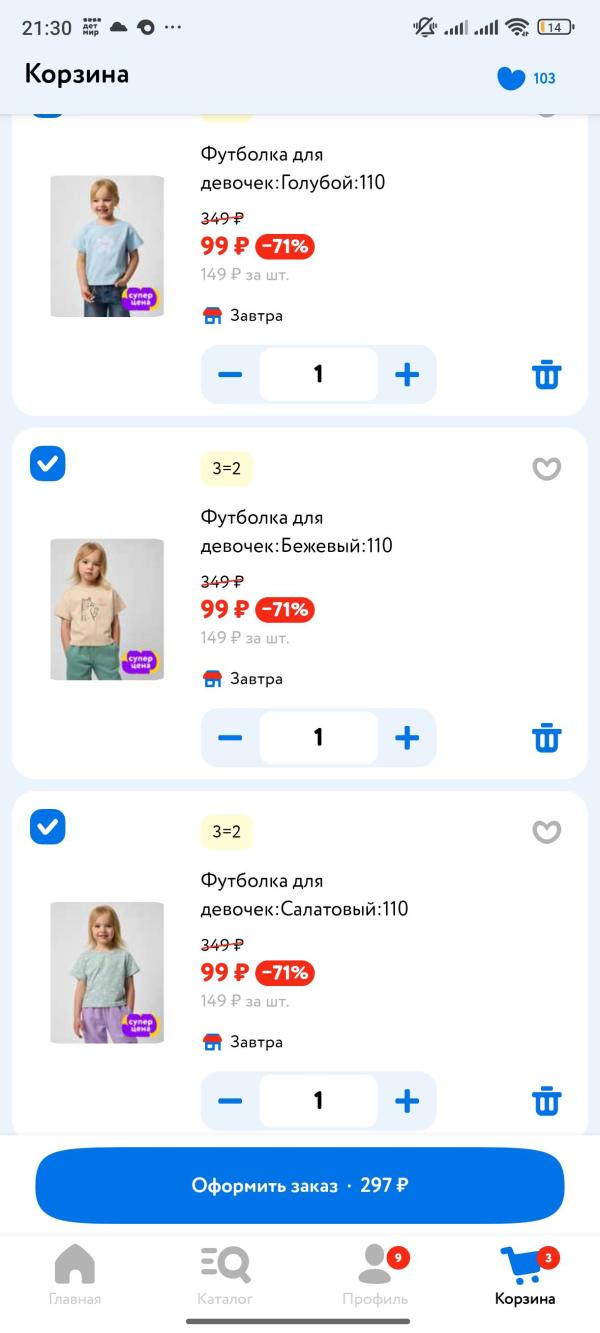Viewport: 600px width, 1333px height.
Task: Tap trash icon for Салатовый t-shirt
Action: point(546,1101)
